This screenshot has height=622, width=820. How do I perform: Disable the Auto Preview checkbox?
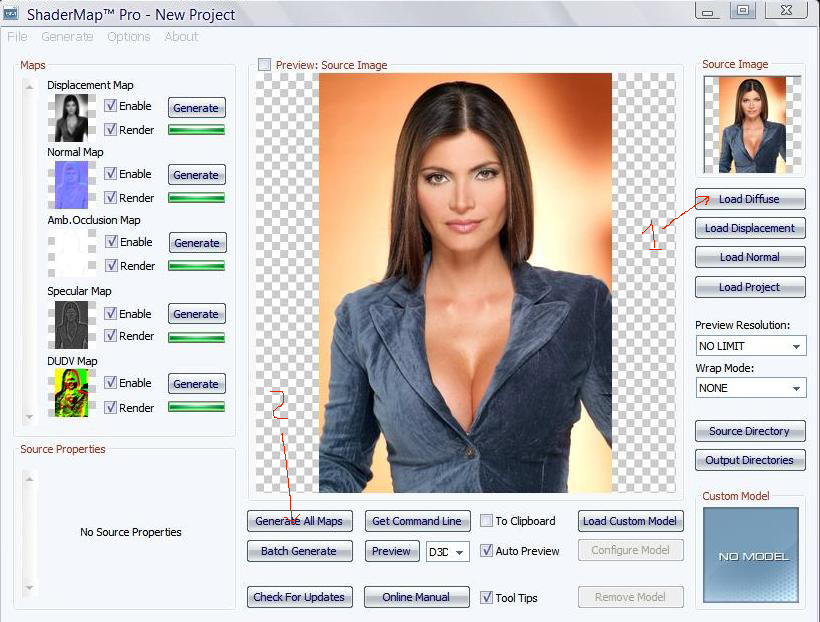tap(486, 550)
